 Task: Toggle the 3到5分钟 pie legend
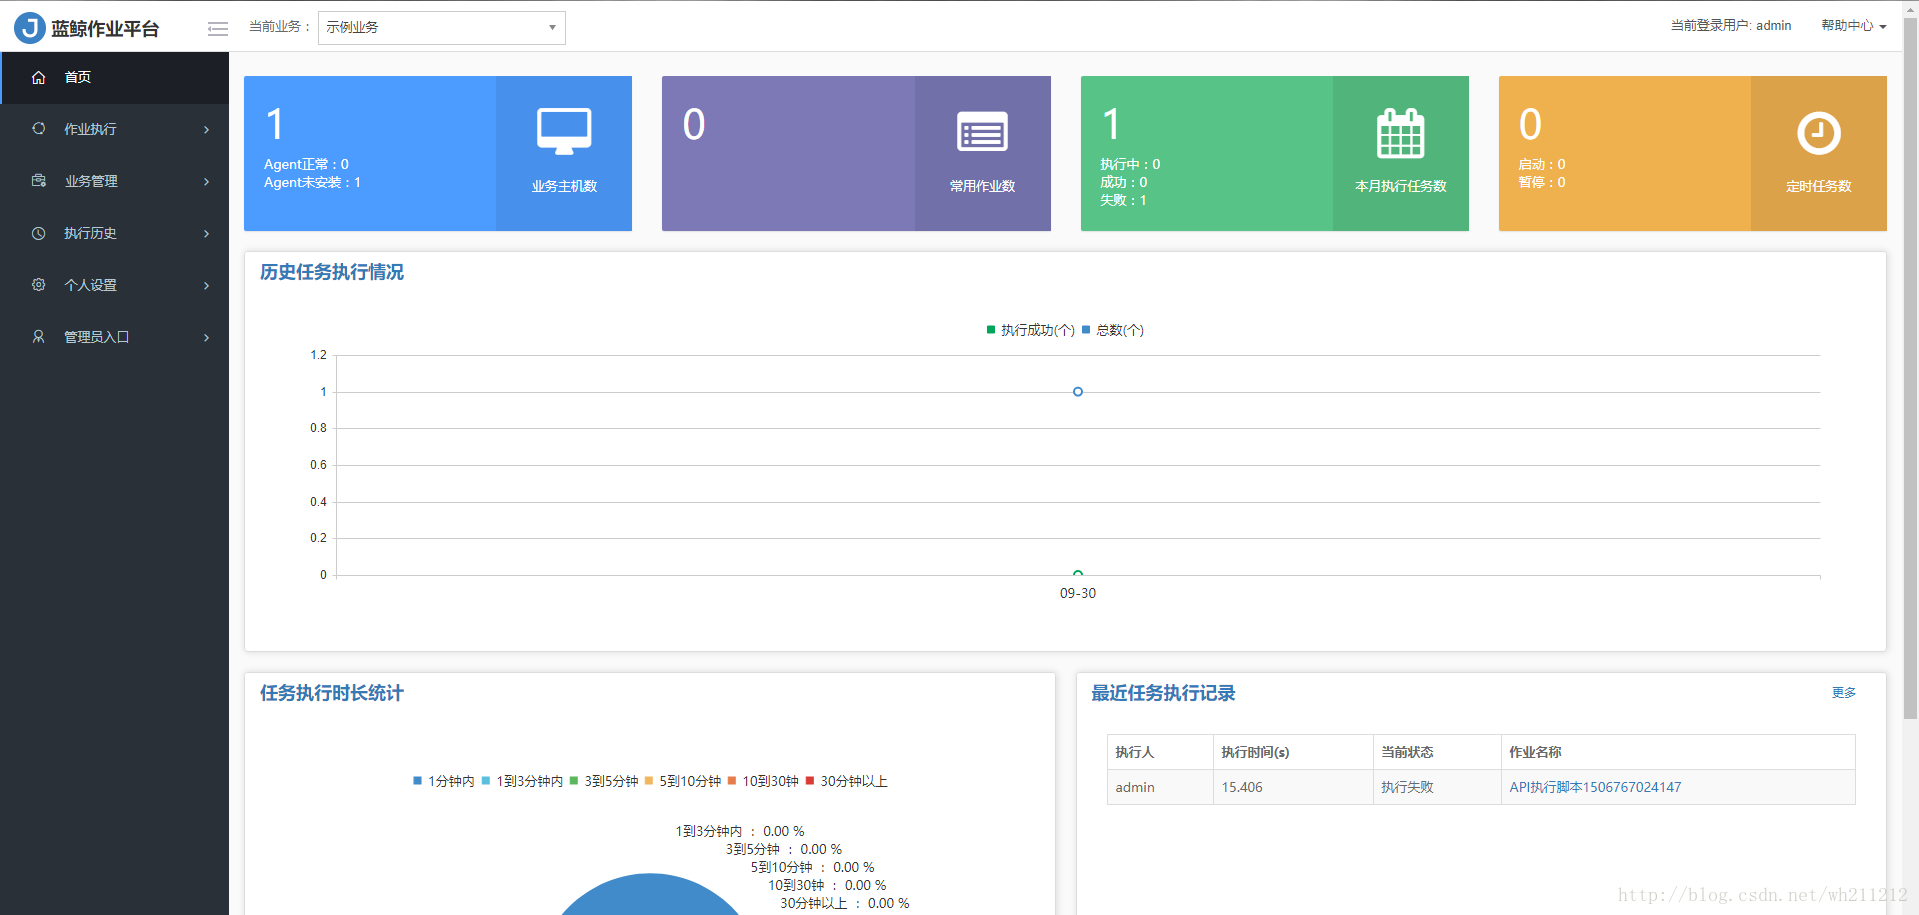point(604,781)
